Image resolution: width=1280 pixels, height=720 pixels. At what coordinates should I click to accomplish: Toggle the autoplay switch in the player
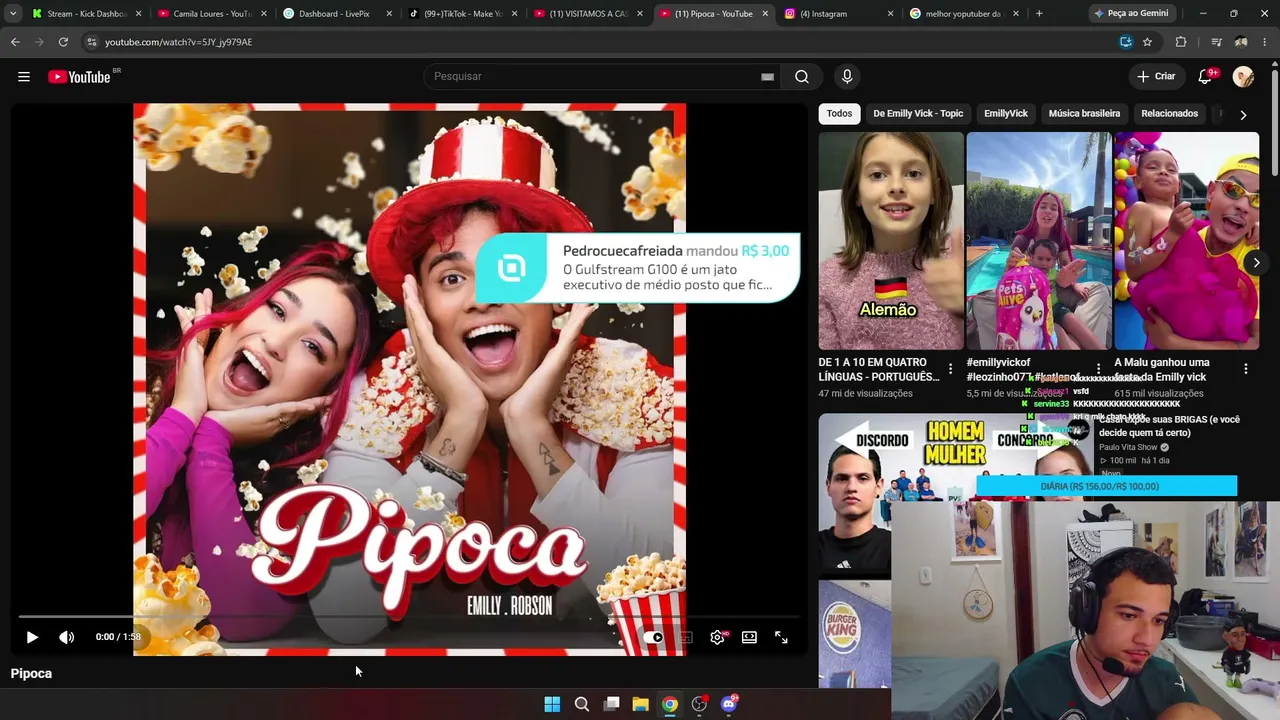pyautogui.click(x=653, y=637)
